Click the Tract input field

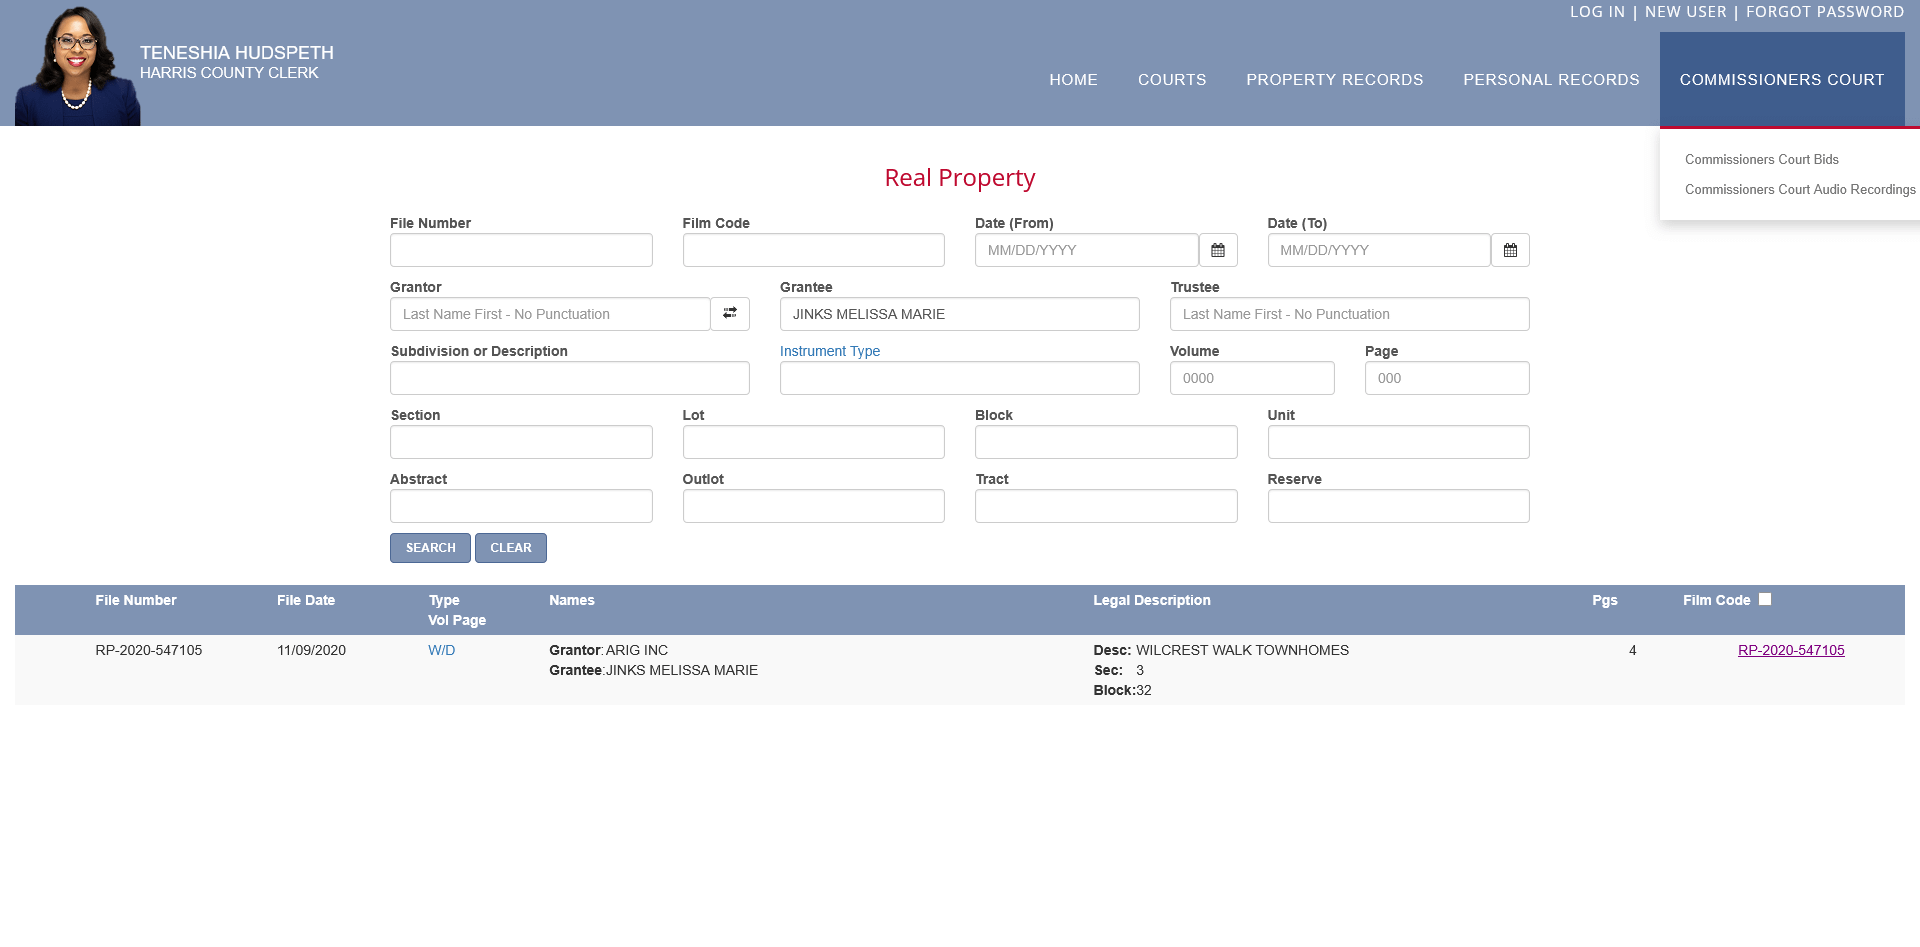tap(1106, 506)
